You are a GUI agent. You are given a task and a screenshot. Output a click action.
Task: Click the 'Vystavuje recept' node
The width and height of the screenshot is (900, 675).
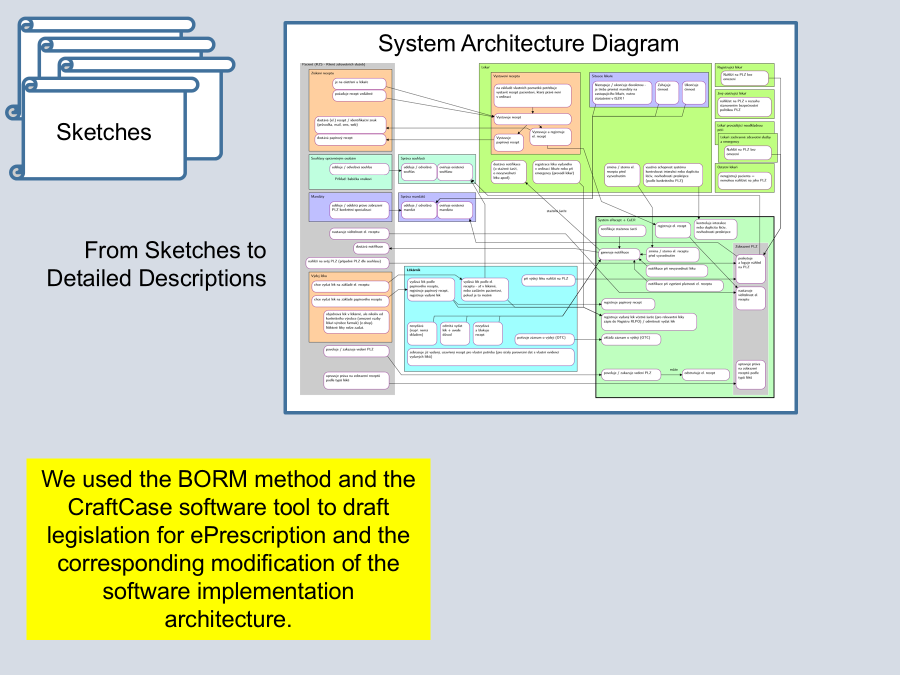click(x=533, y=117)
